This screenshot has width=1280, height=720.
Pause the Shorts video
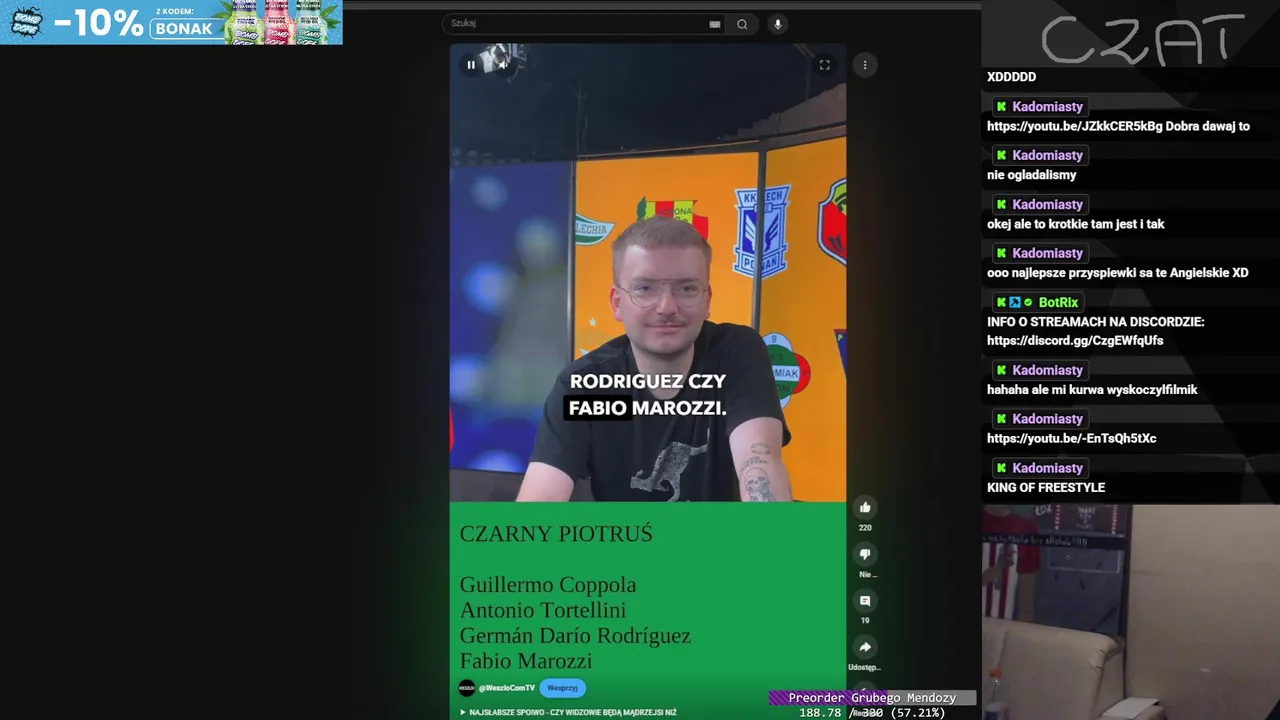tap(471, 65)
